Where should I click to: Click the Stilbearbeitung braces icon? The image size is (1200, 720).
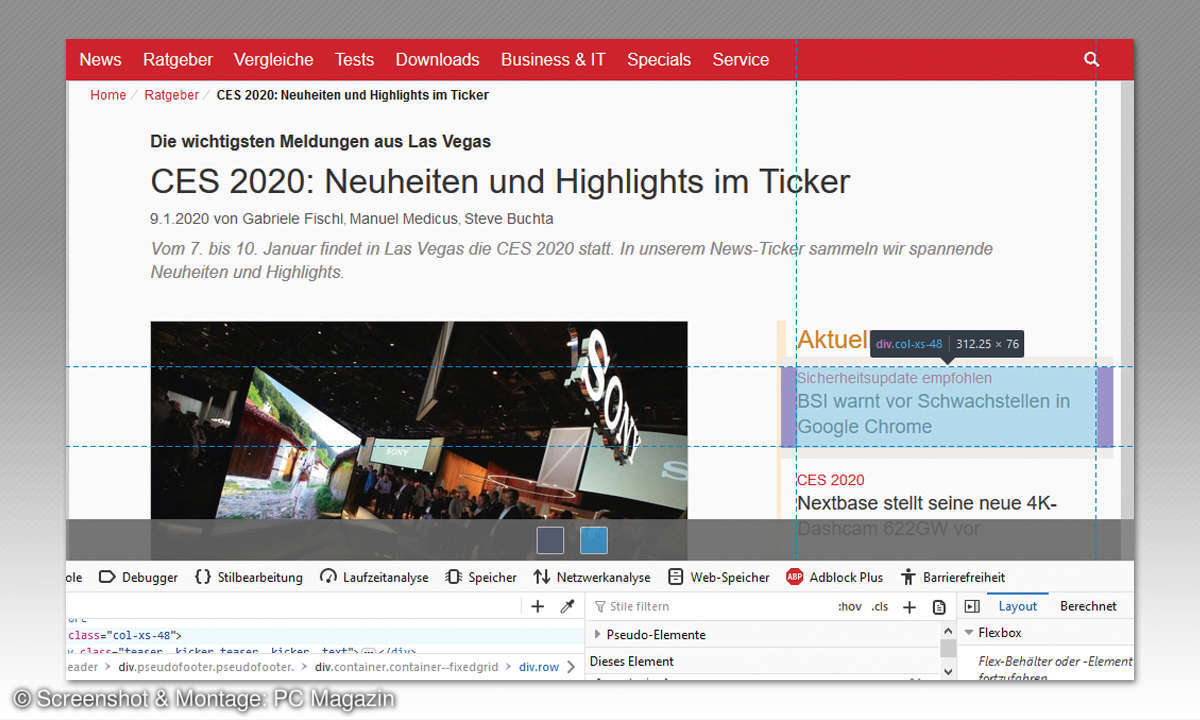click(203, 577)
